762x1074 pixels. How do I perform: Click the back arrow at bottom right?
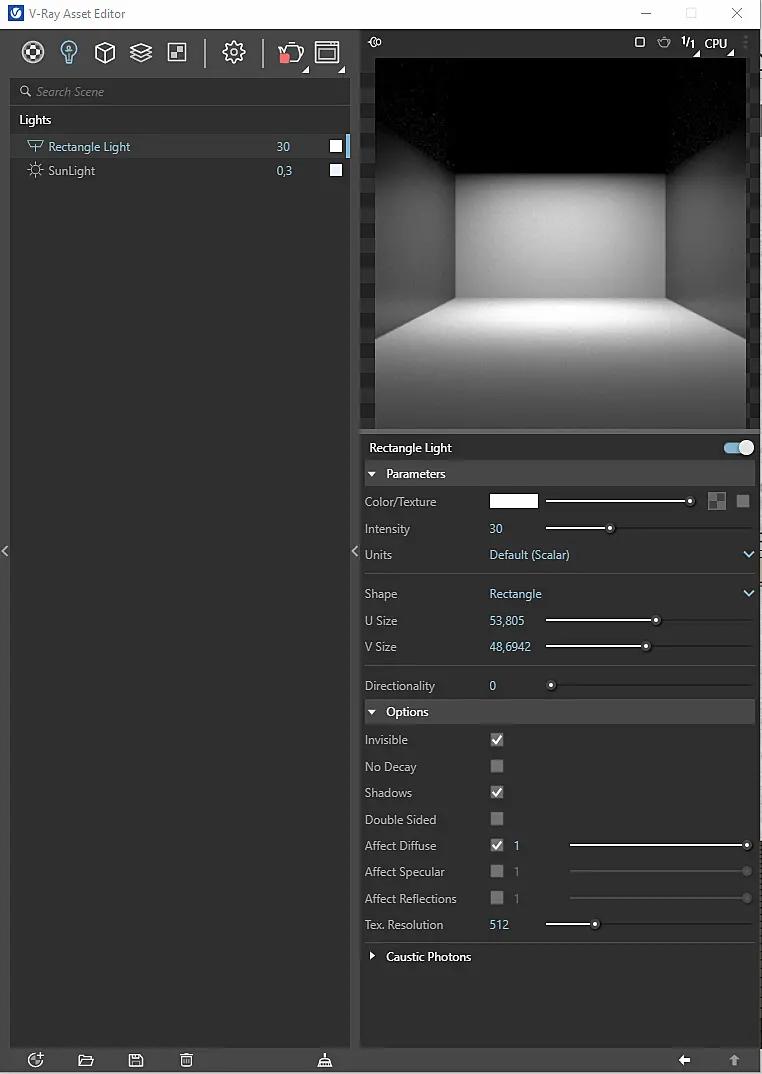click(684, 1060)
